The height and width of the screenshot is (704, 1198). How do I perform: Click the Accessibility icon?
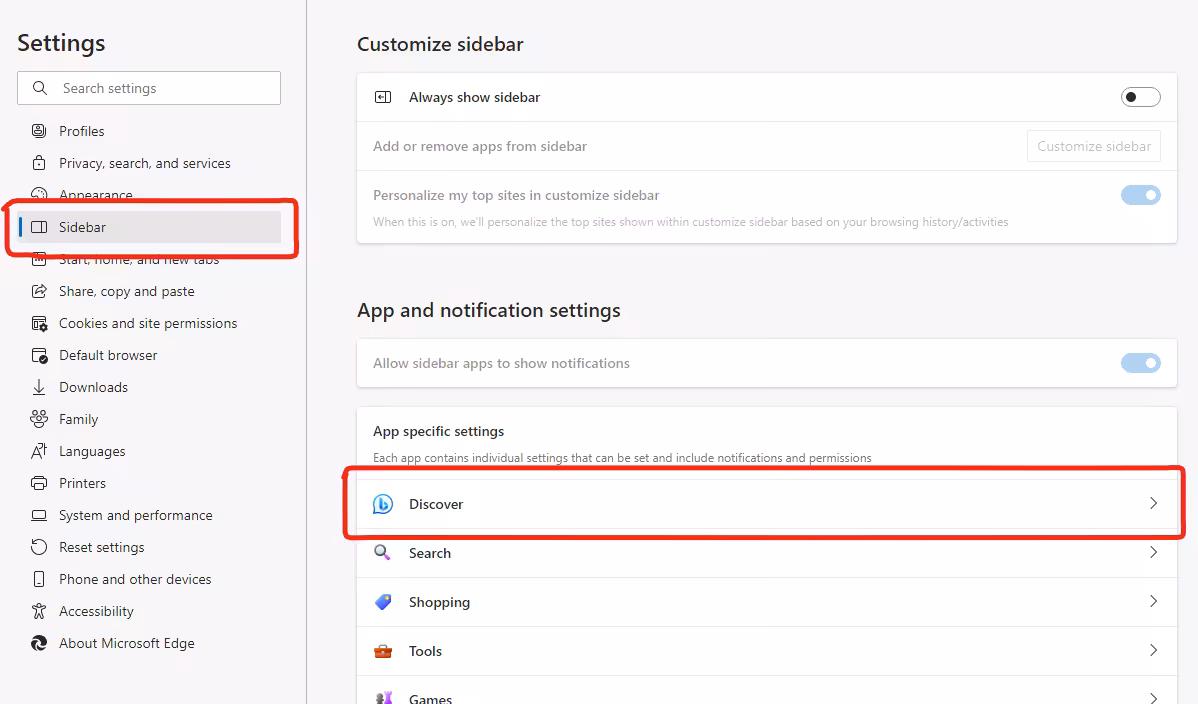tap(39, 611)
